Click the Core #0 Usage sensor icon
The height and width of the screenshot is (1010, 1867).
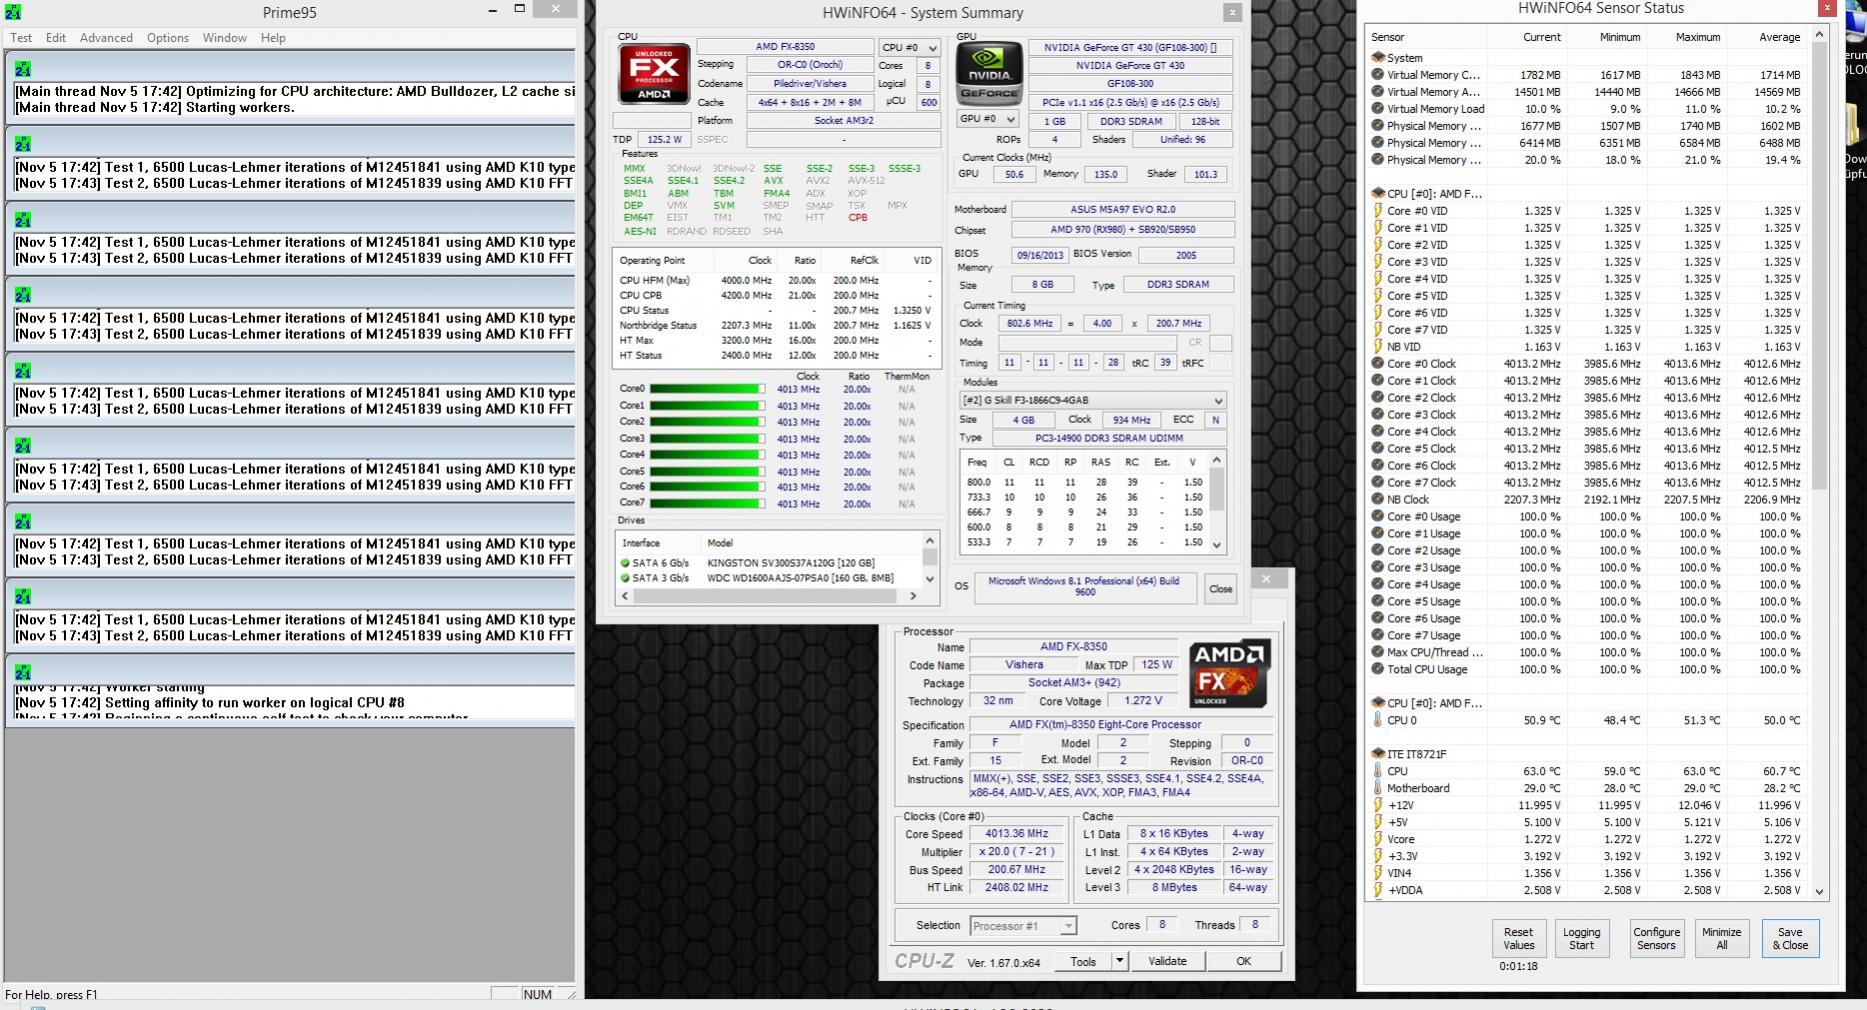click(x=1377, y=517)
